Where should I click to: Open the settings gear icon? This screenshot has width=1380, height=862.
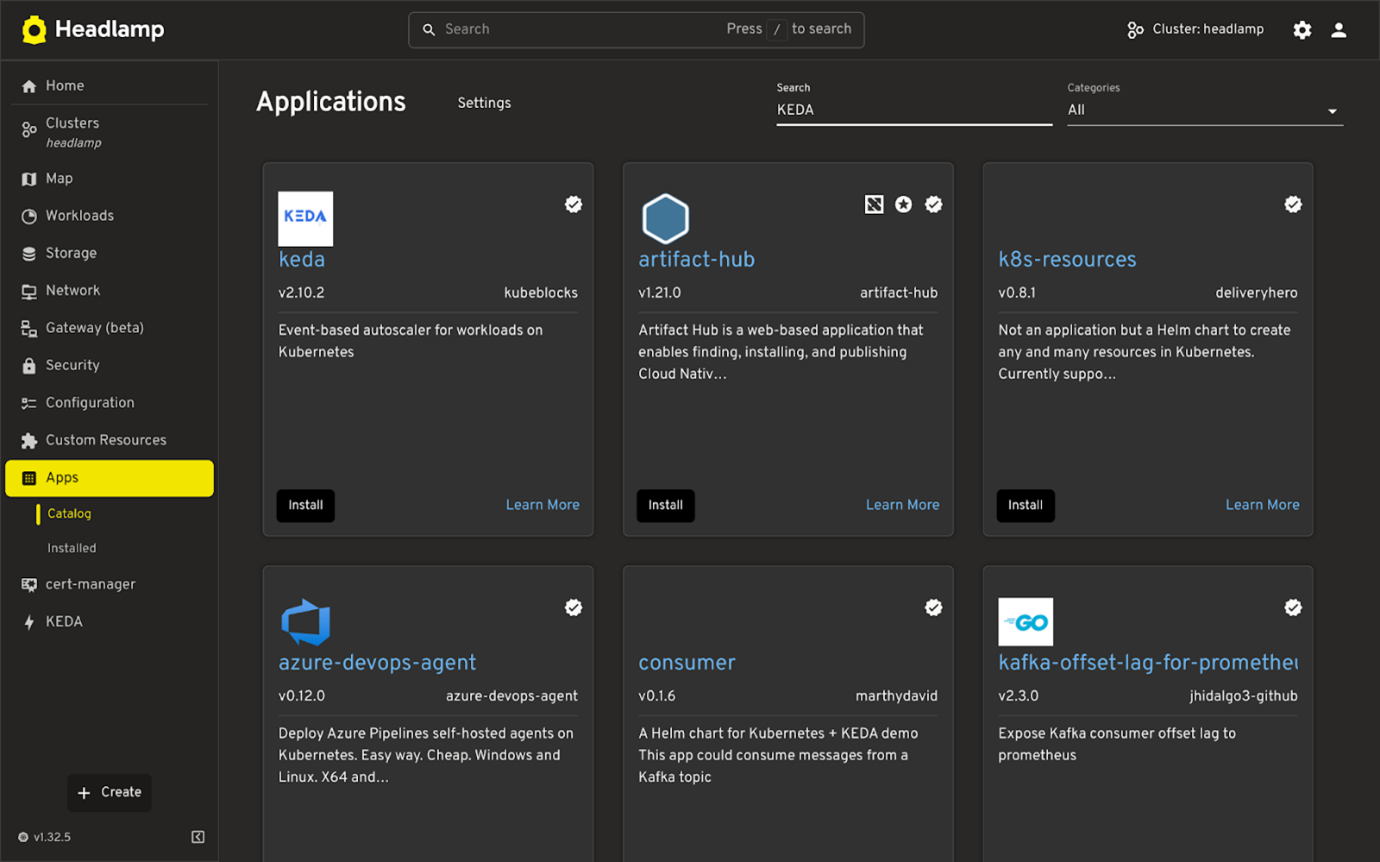pyautogui.click(x=1302, y=30)
